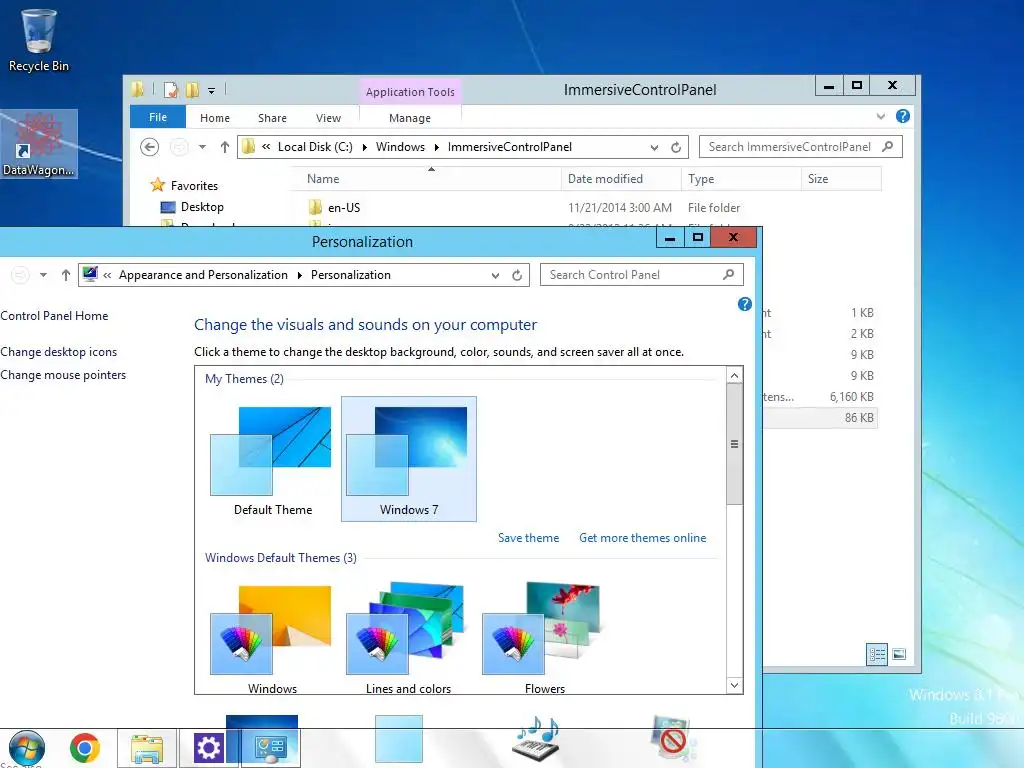Screen dimensions: 1024x768
Task: Apply the Windows default theme
Action: tap(272, 637)
